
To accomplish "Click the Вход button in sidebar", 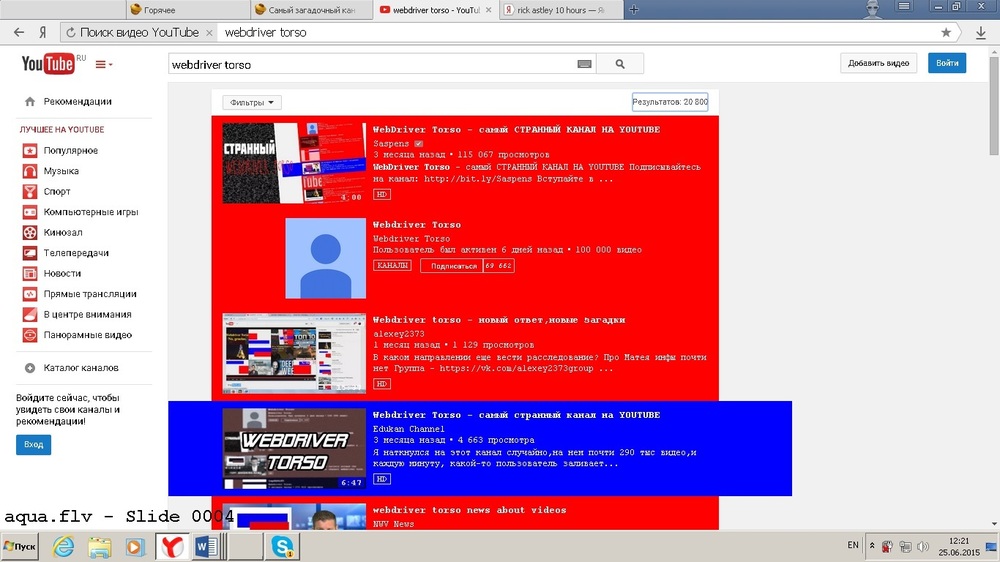I will click(x=33, y=445).
